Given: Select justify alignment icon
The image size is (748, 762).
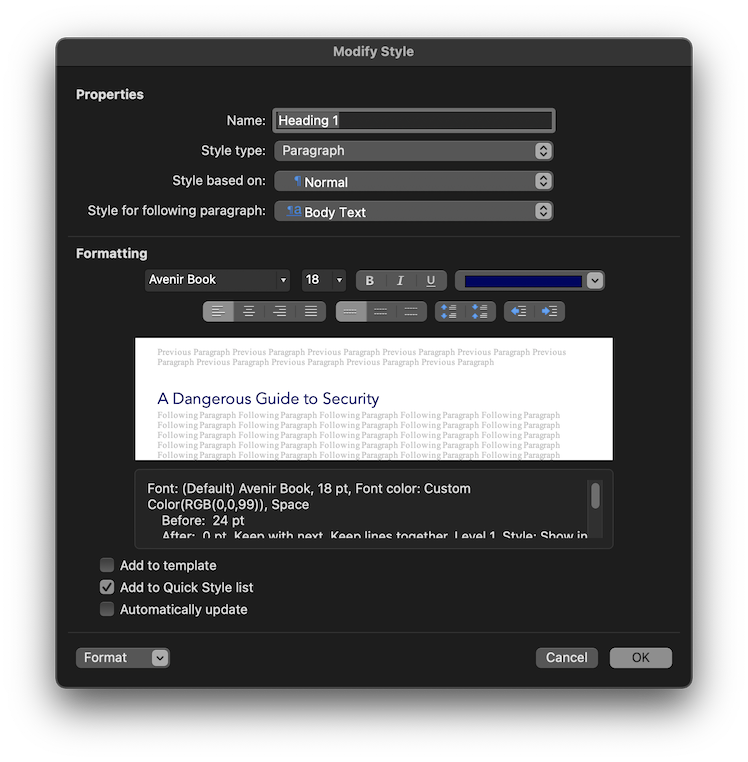Looking at the screenshot, I should (x=311, y=312).
